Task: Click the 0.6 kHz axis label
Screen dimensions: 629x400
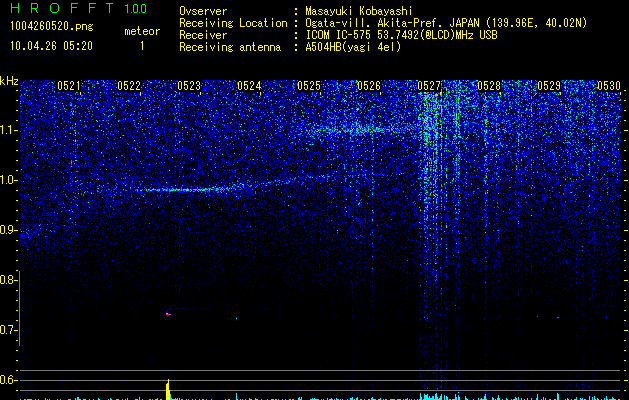Action: (x=8, y=380)
